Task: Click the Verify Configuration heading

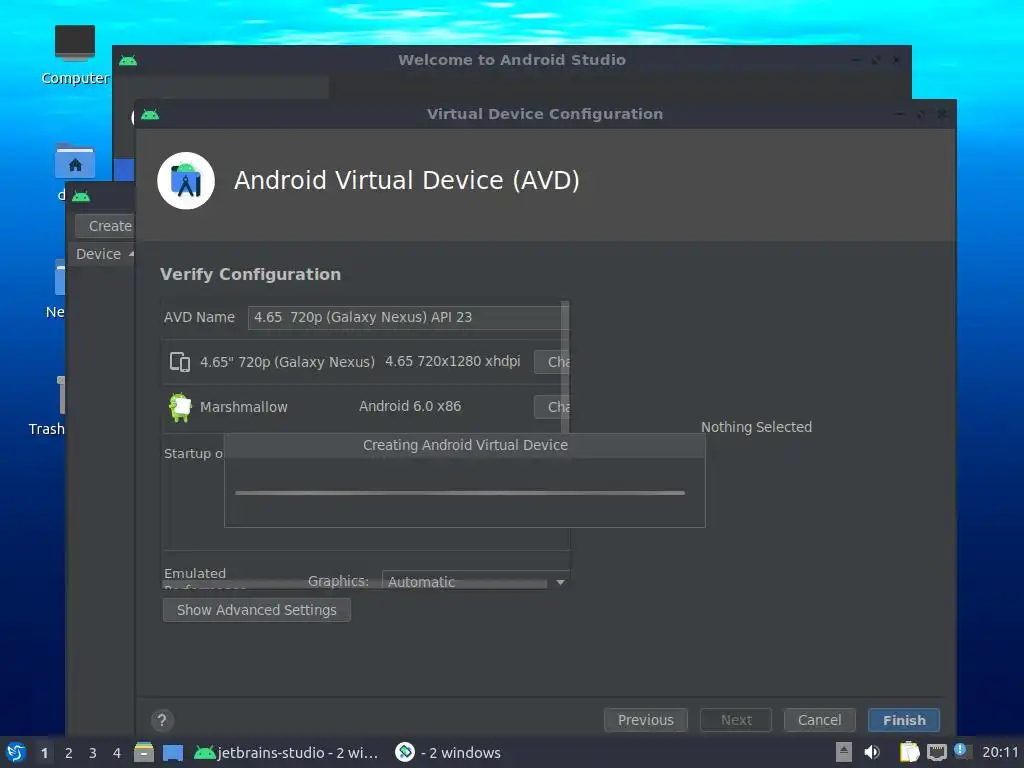Action: [250, 274]
